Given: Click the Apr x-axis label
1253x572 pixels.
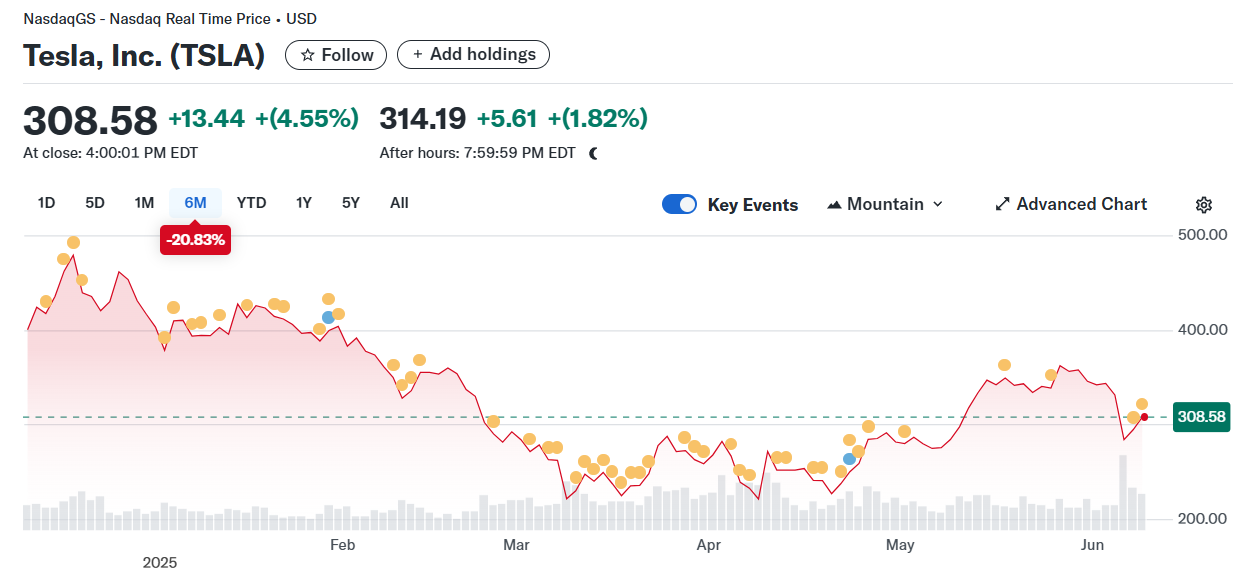Looking at the screenshot, I should point(708,545).
